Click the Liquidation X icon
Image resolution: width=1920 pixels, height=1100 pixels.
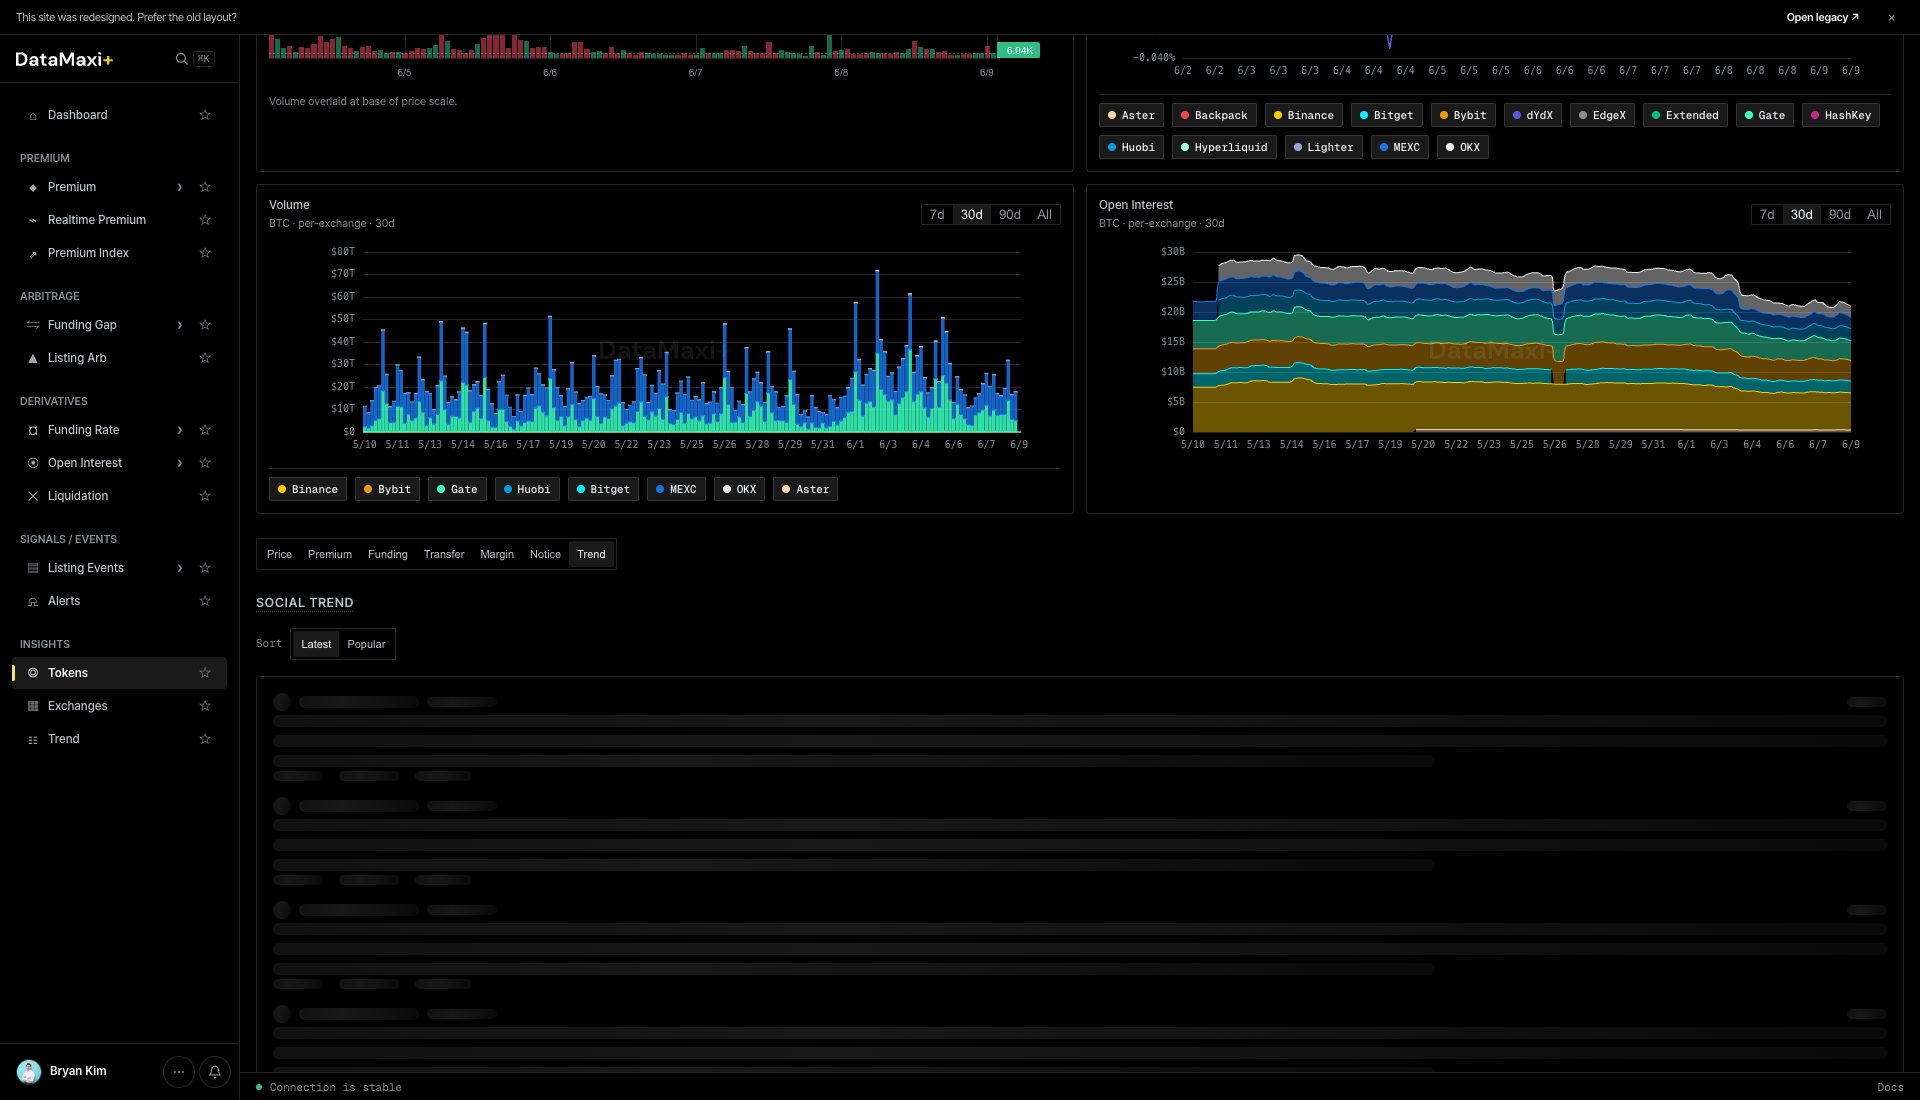click(x=33, y=496)
